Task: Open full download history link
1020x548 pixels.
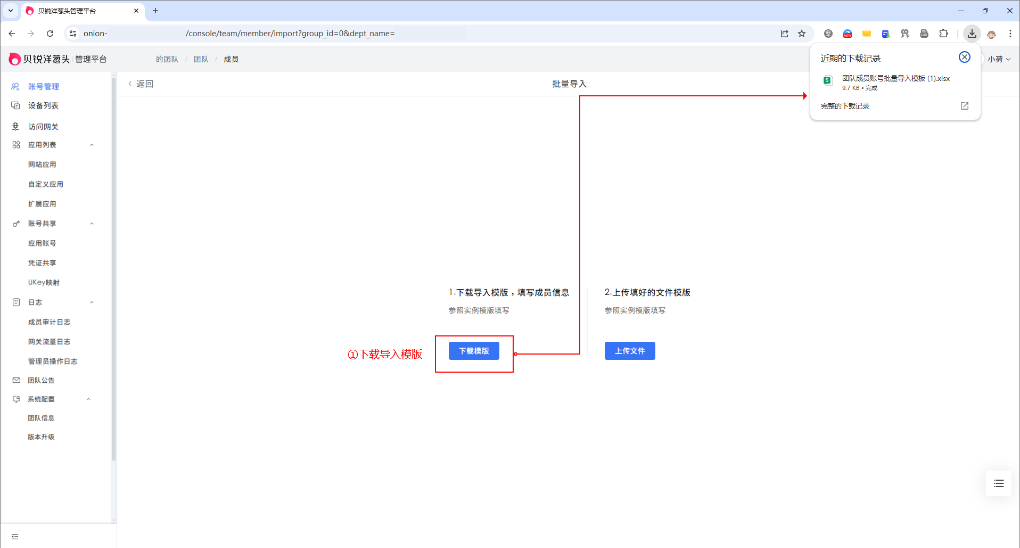Action: click(x=845, y=106)
